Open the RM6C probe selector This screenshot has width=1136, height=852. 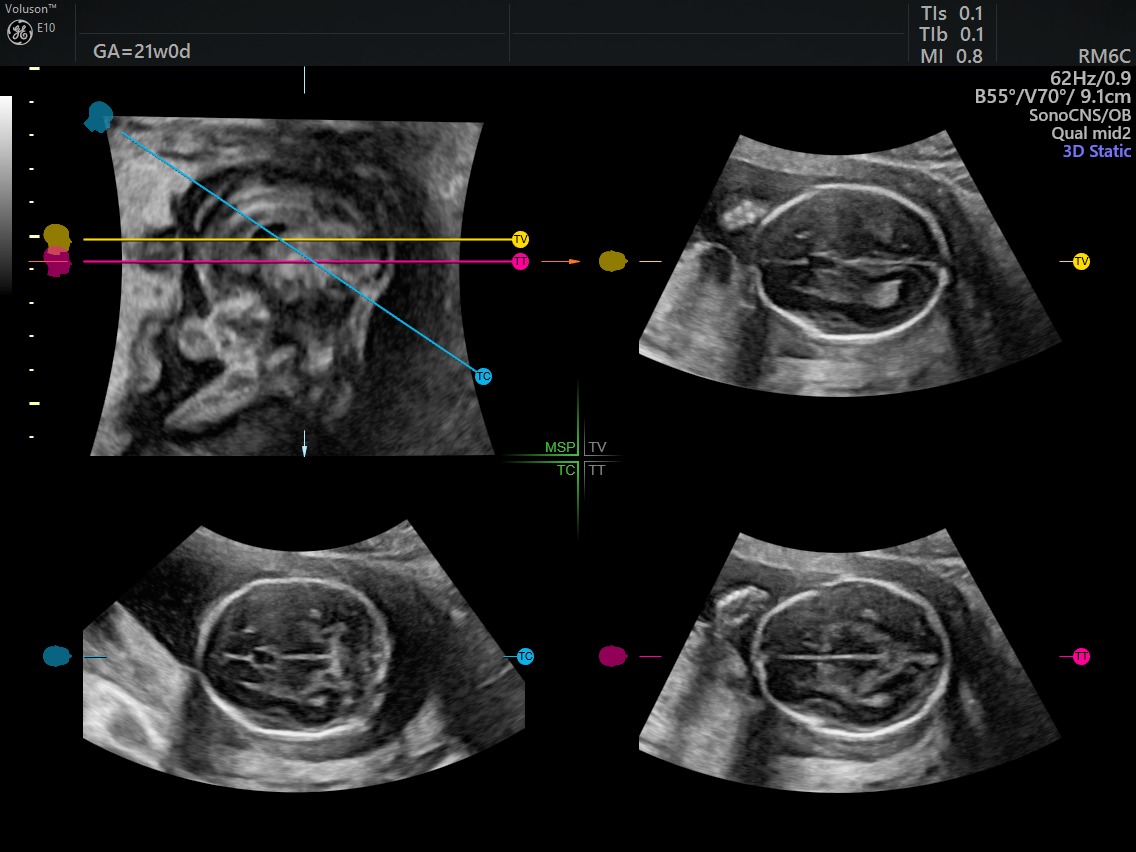coord(1104,57)
